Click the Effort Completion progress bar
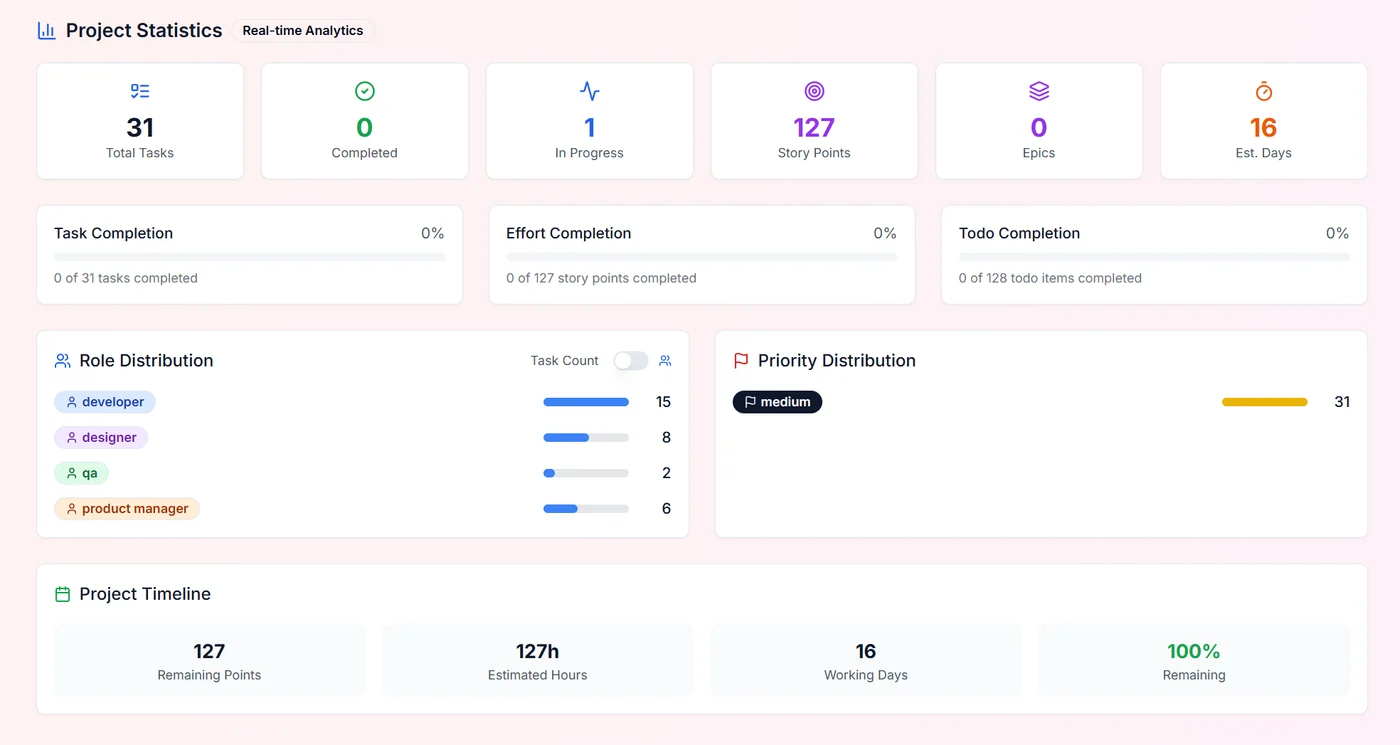The width and height of the screenshot is (1400, 745). 702,257
